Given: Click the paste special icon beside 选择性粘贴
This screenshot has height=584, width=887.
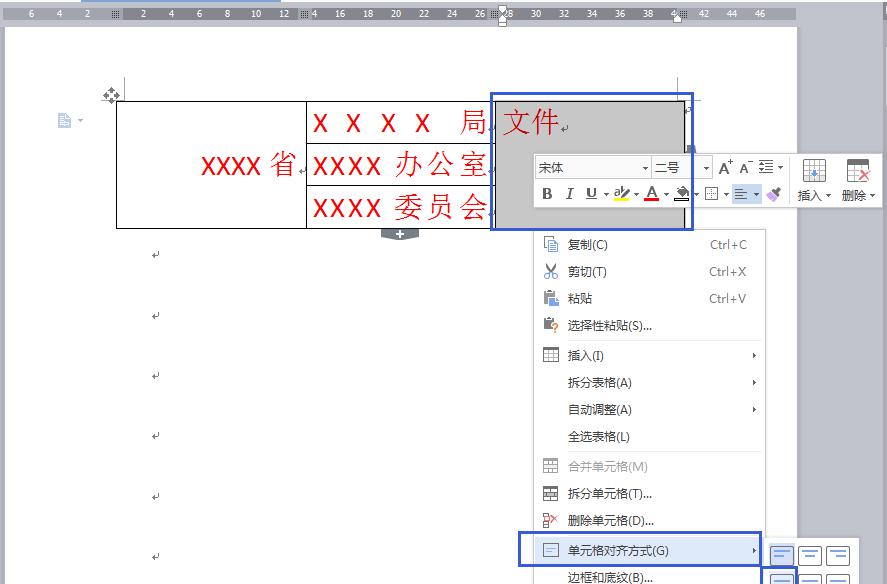Looking at the screenshot, I should coord(550,325).
